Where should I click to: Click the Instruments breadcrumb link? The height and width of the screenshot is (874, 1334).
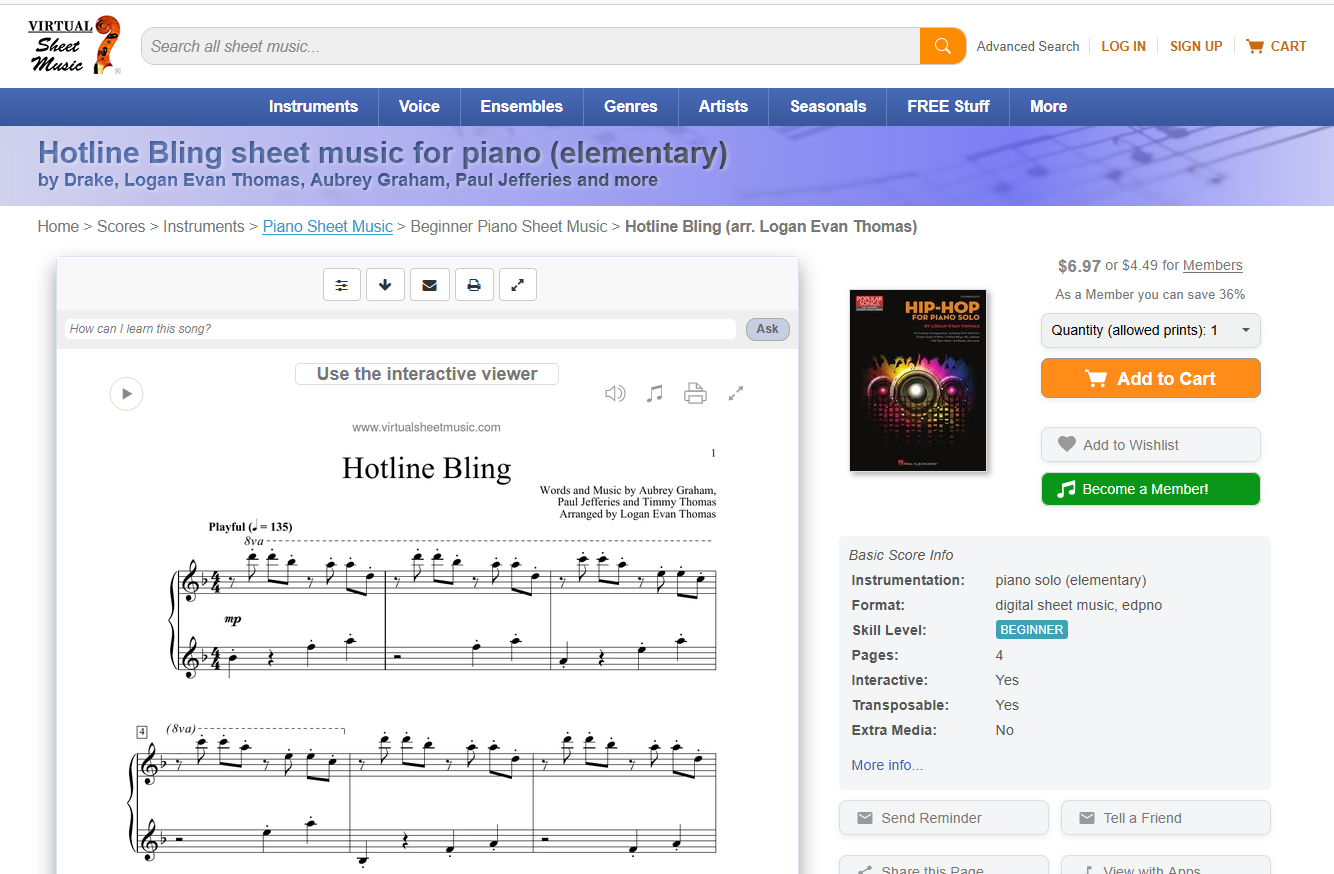pyautogui.click(x=204, y=226)
